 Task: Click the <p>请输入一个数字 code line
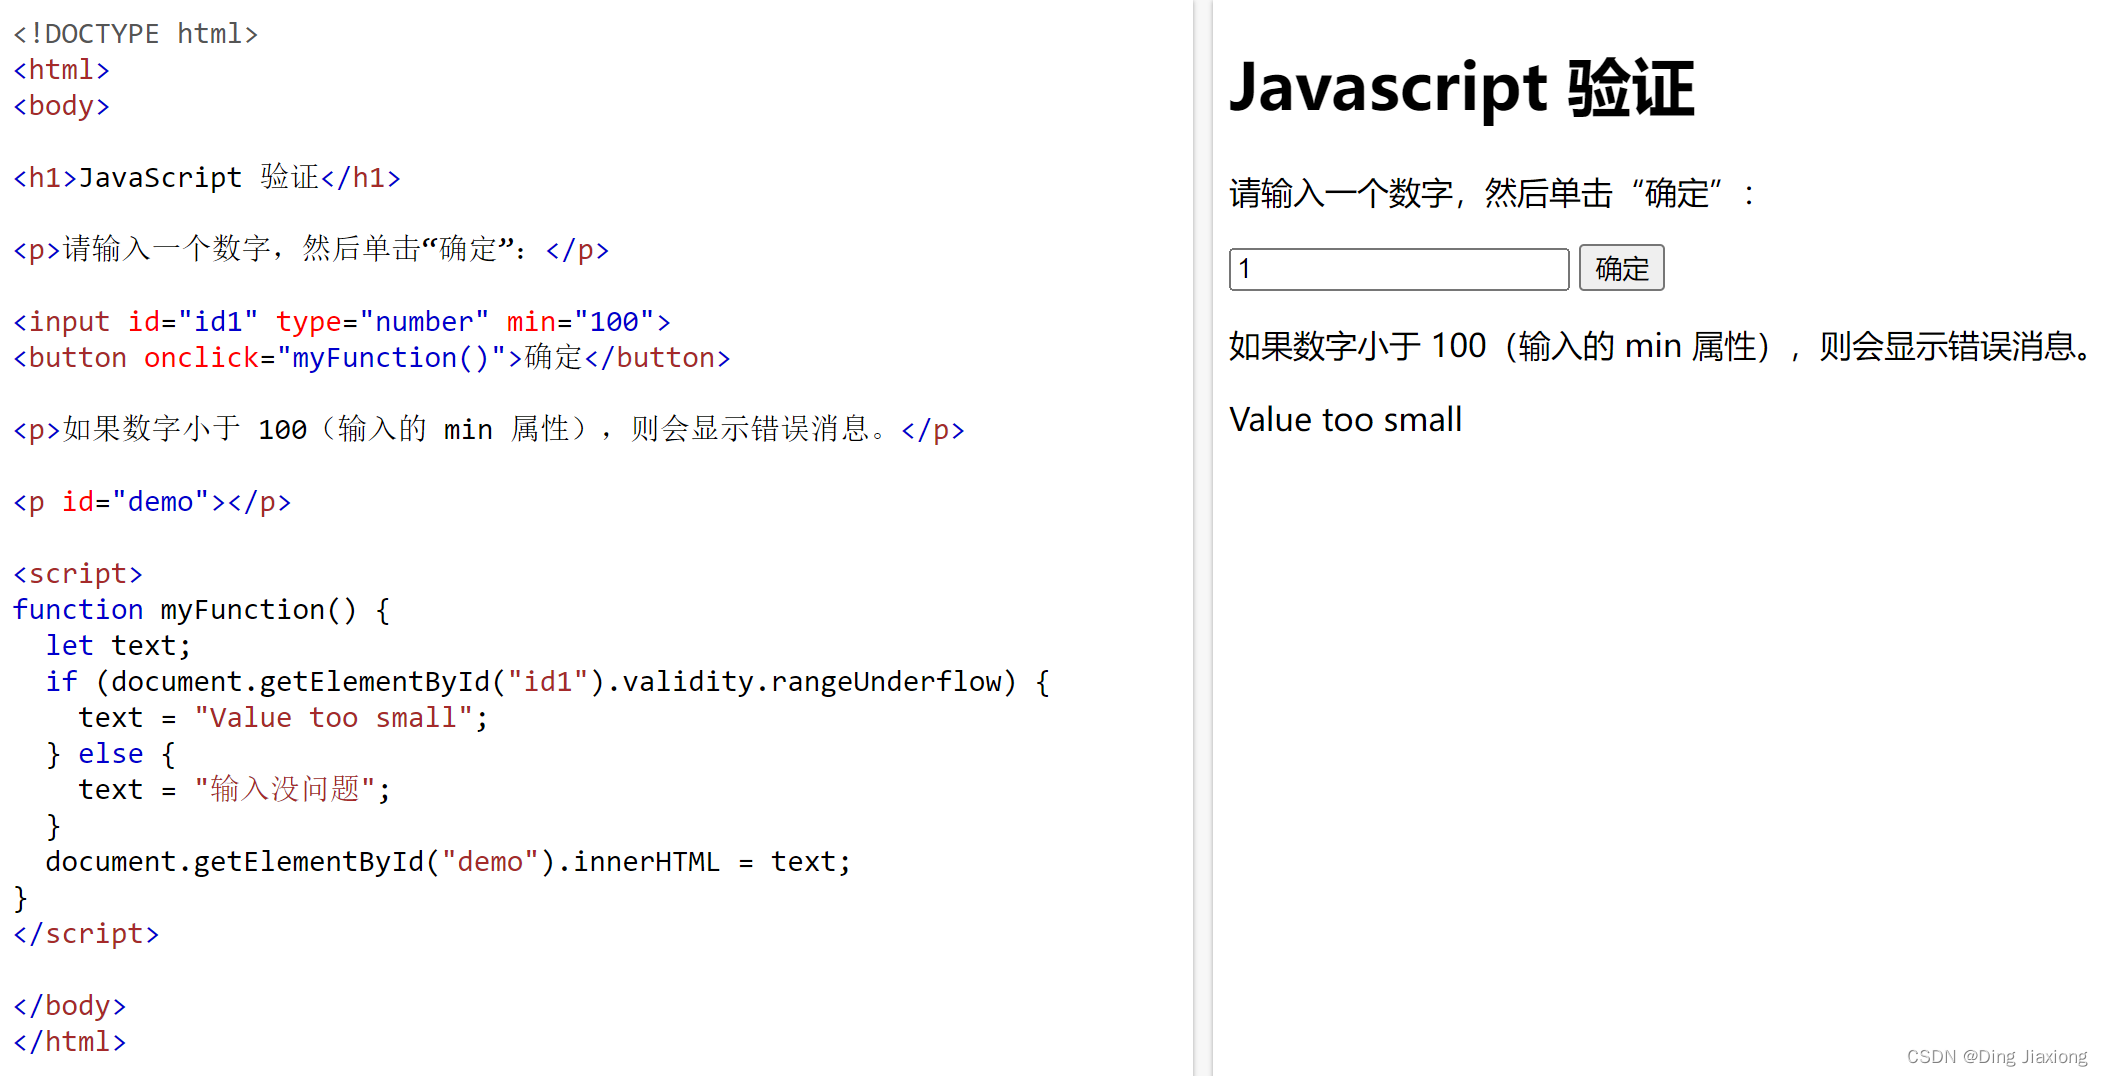(x=311, y=250)
